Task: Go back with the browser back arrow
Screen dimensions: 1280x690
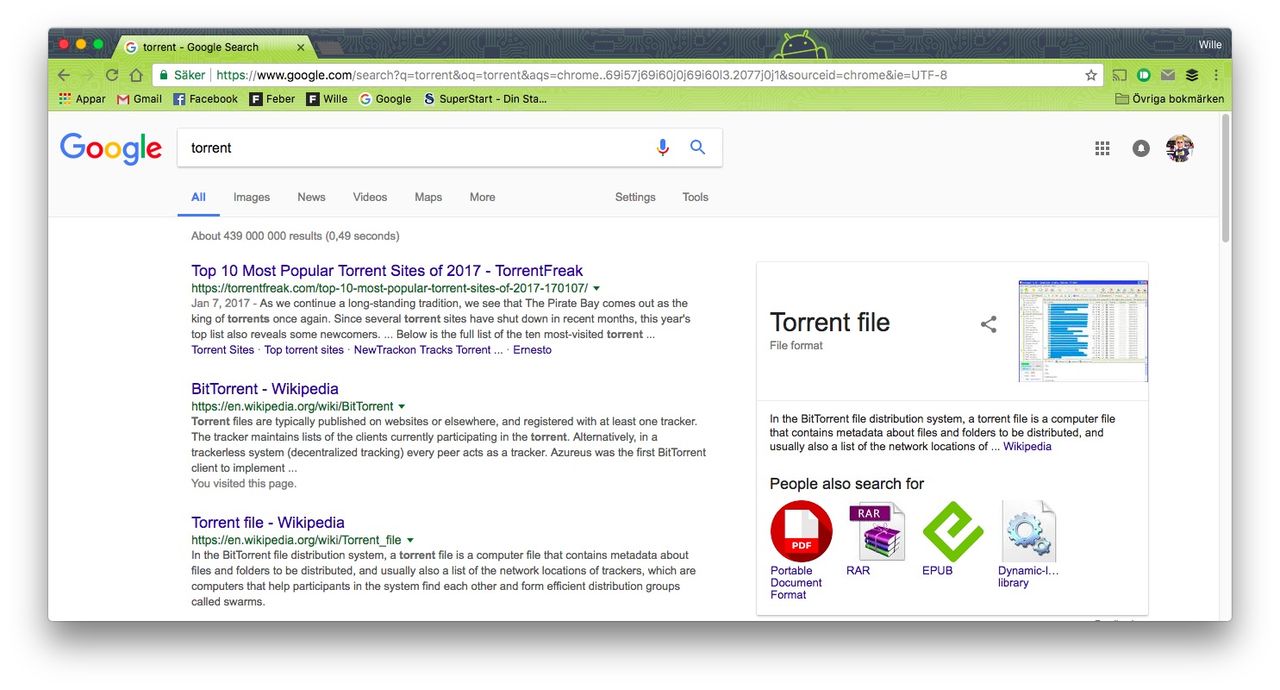Action: point(64,75)
